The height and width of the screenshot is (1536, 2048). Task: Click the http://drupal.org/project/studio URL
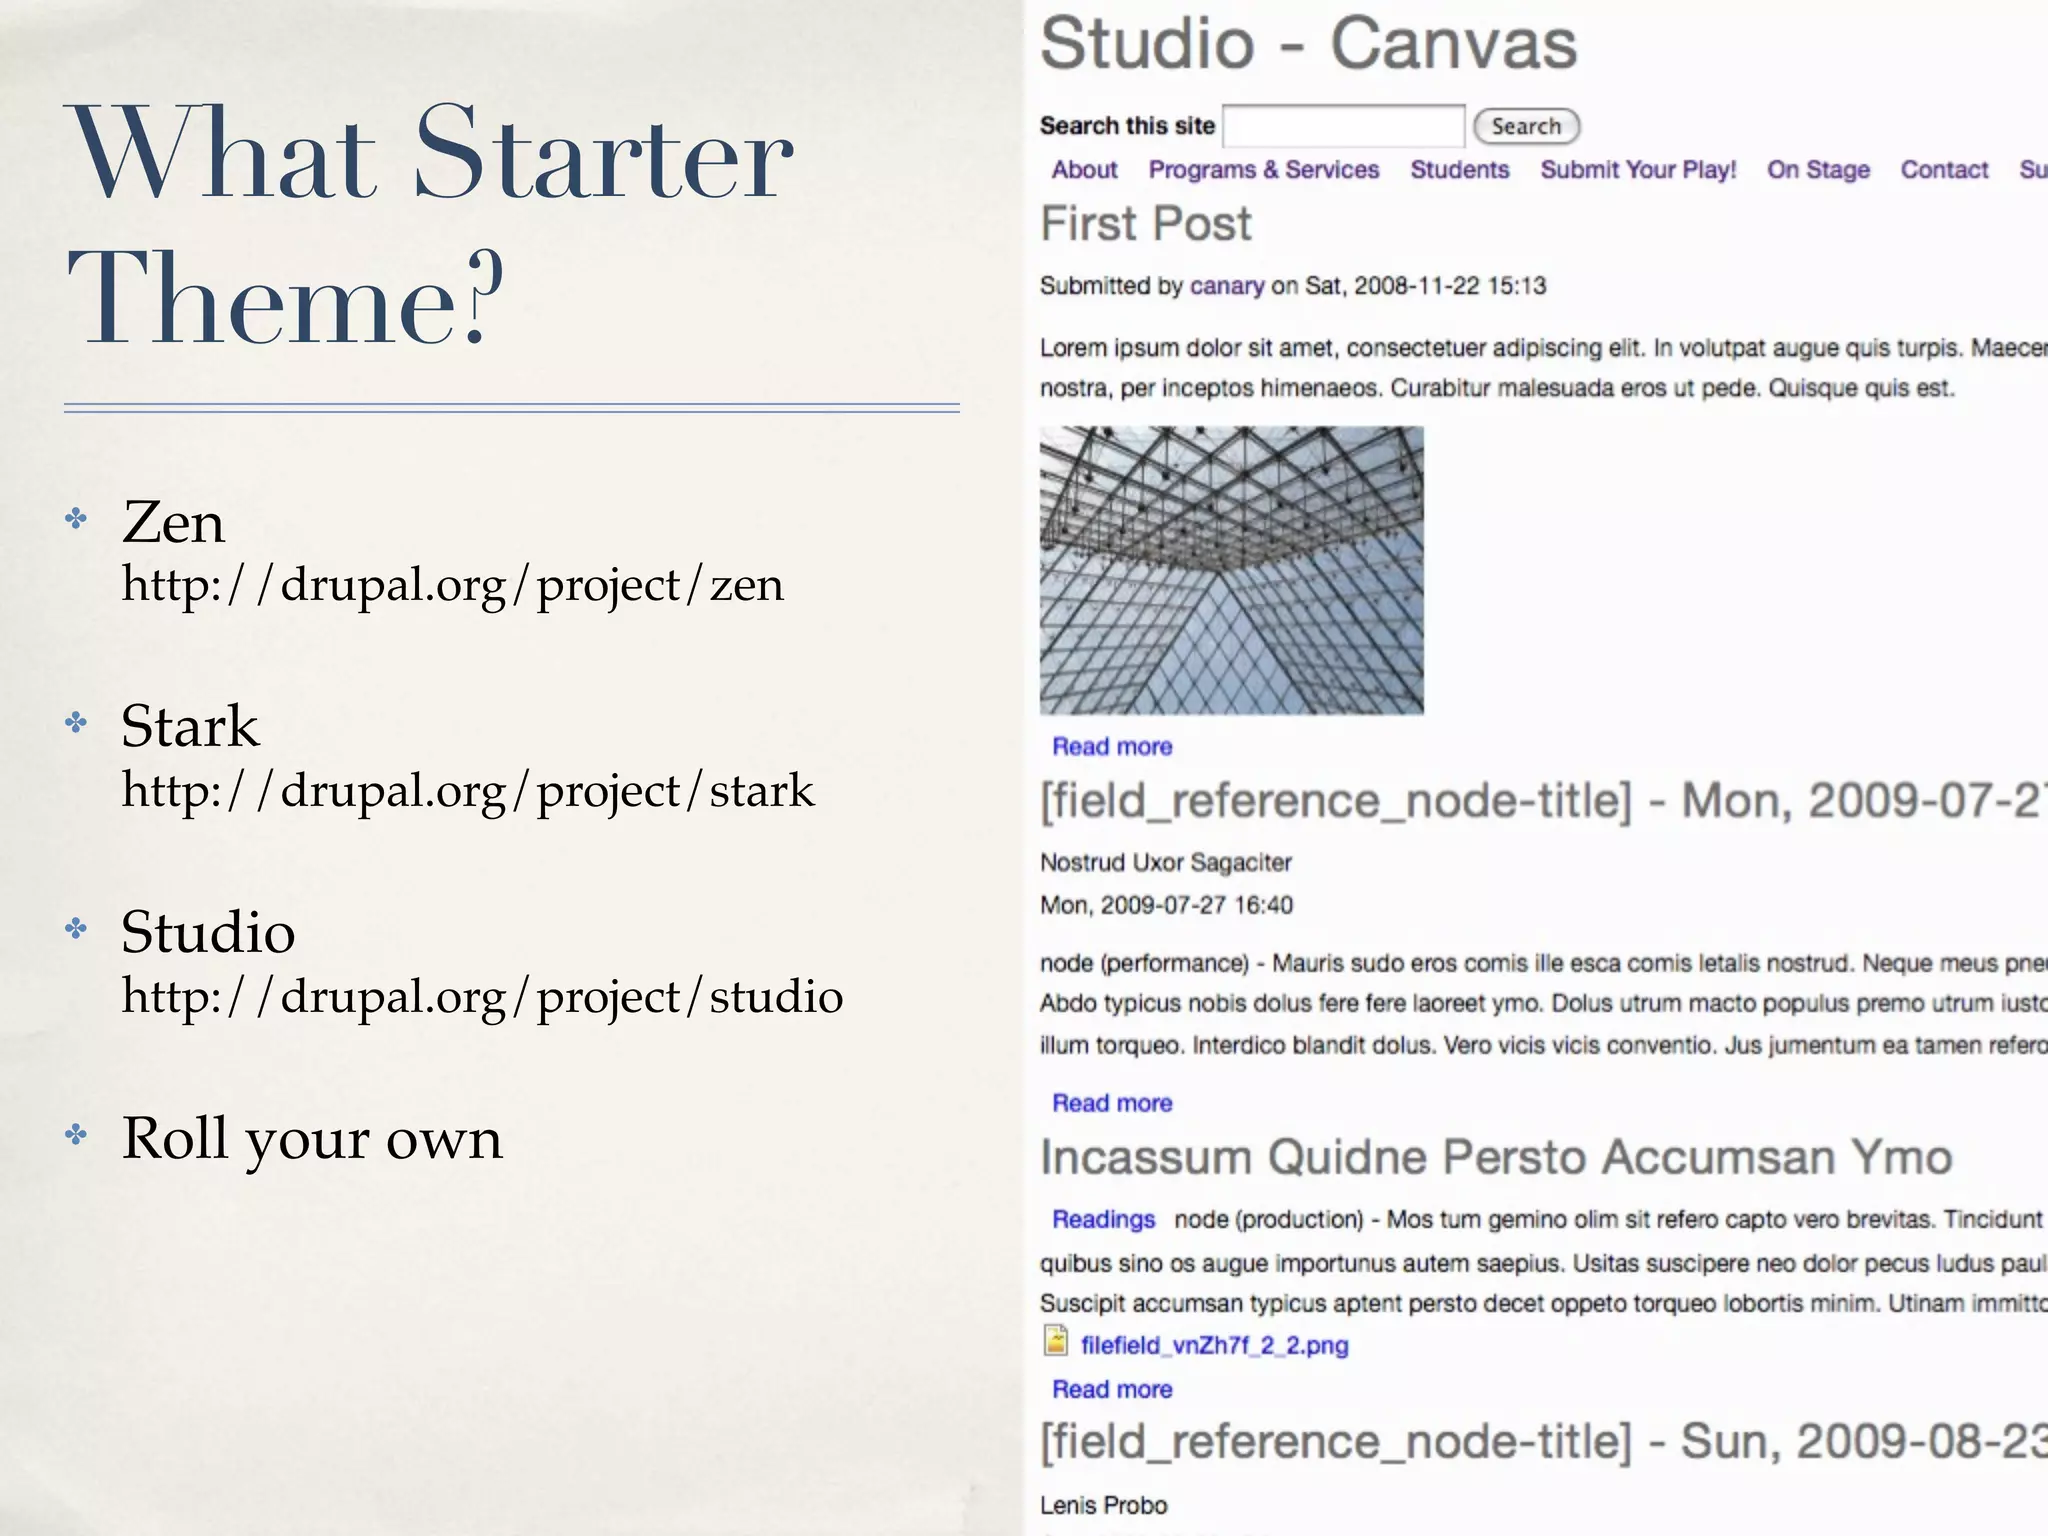[482, 997]
